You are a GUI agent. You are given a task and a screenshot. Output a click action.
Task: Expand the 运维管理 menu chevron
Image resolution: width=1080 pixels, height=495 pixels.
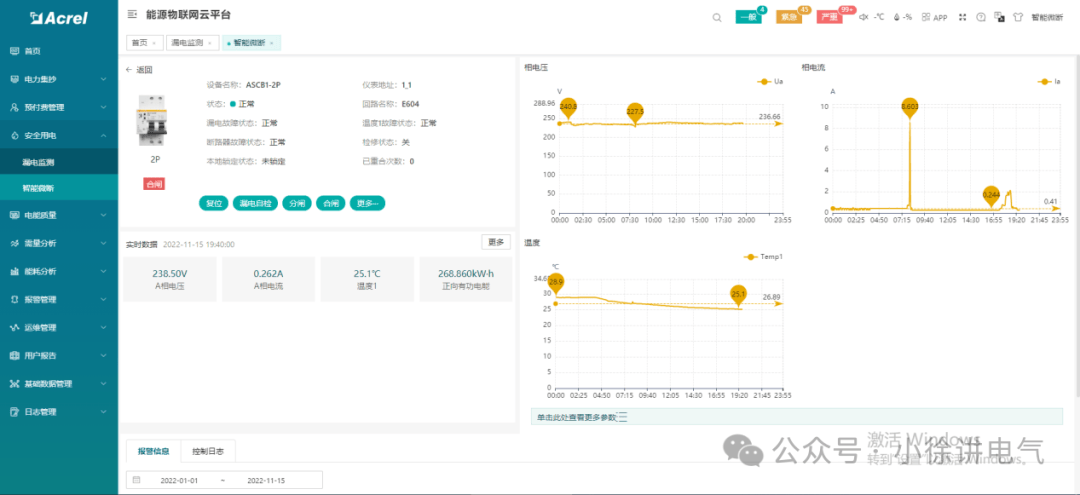tap(103, 328)
